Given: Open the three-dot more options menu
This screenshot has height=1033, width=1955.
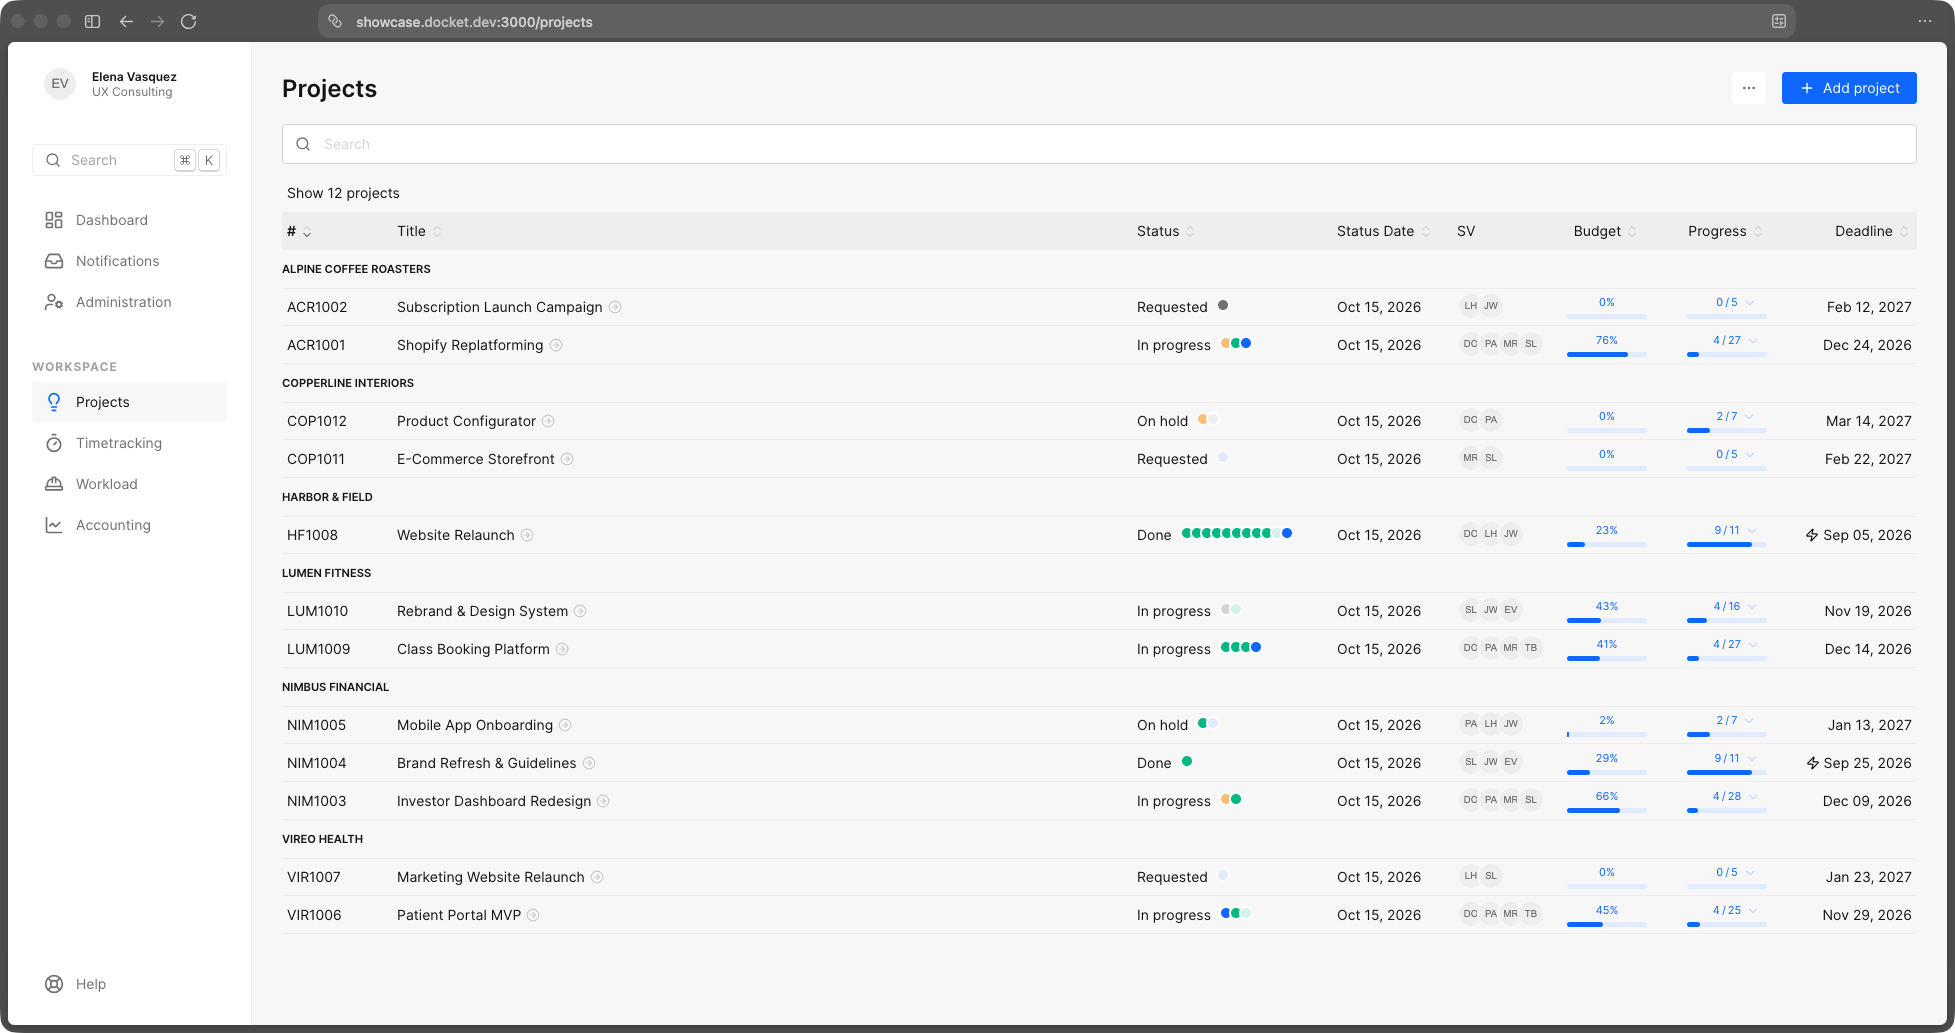Looking at the screenshot, I should [1749, 88].
